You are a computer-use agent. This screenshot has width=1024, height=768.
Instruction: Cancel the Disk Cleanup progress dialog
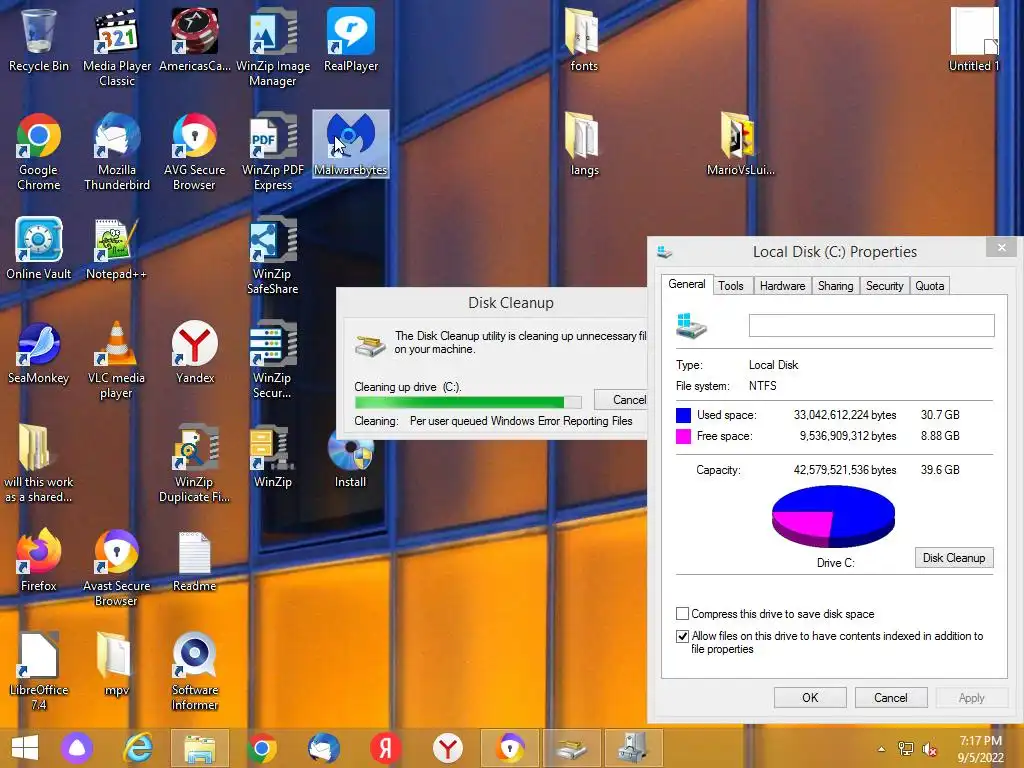[x=621, y=400]
